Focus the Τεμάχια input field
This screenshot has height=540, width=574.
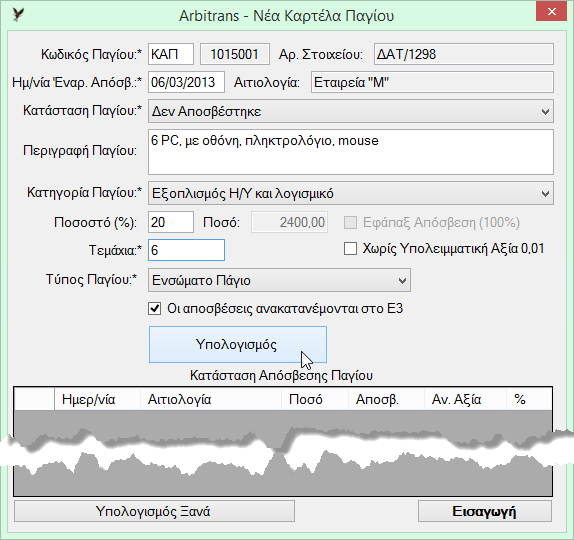click(186, 250)
